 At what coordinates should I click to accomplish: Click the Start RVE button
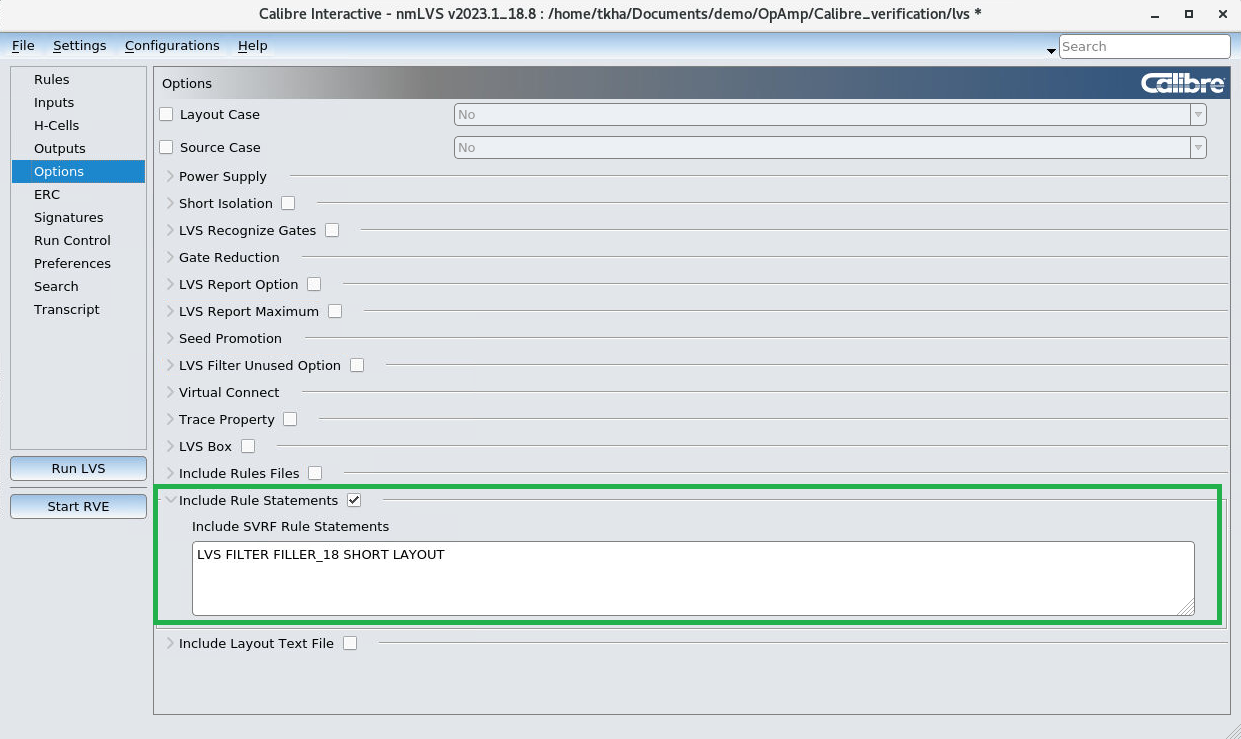point(78,506)
